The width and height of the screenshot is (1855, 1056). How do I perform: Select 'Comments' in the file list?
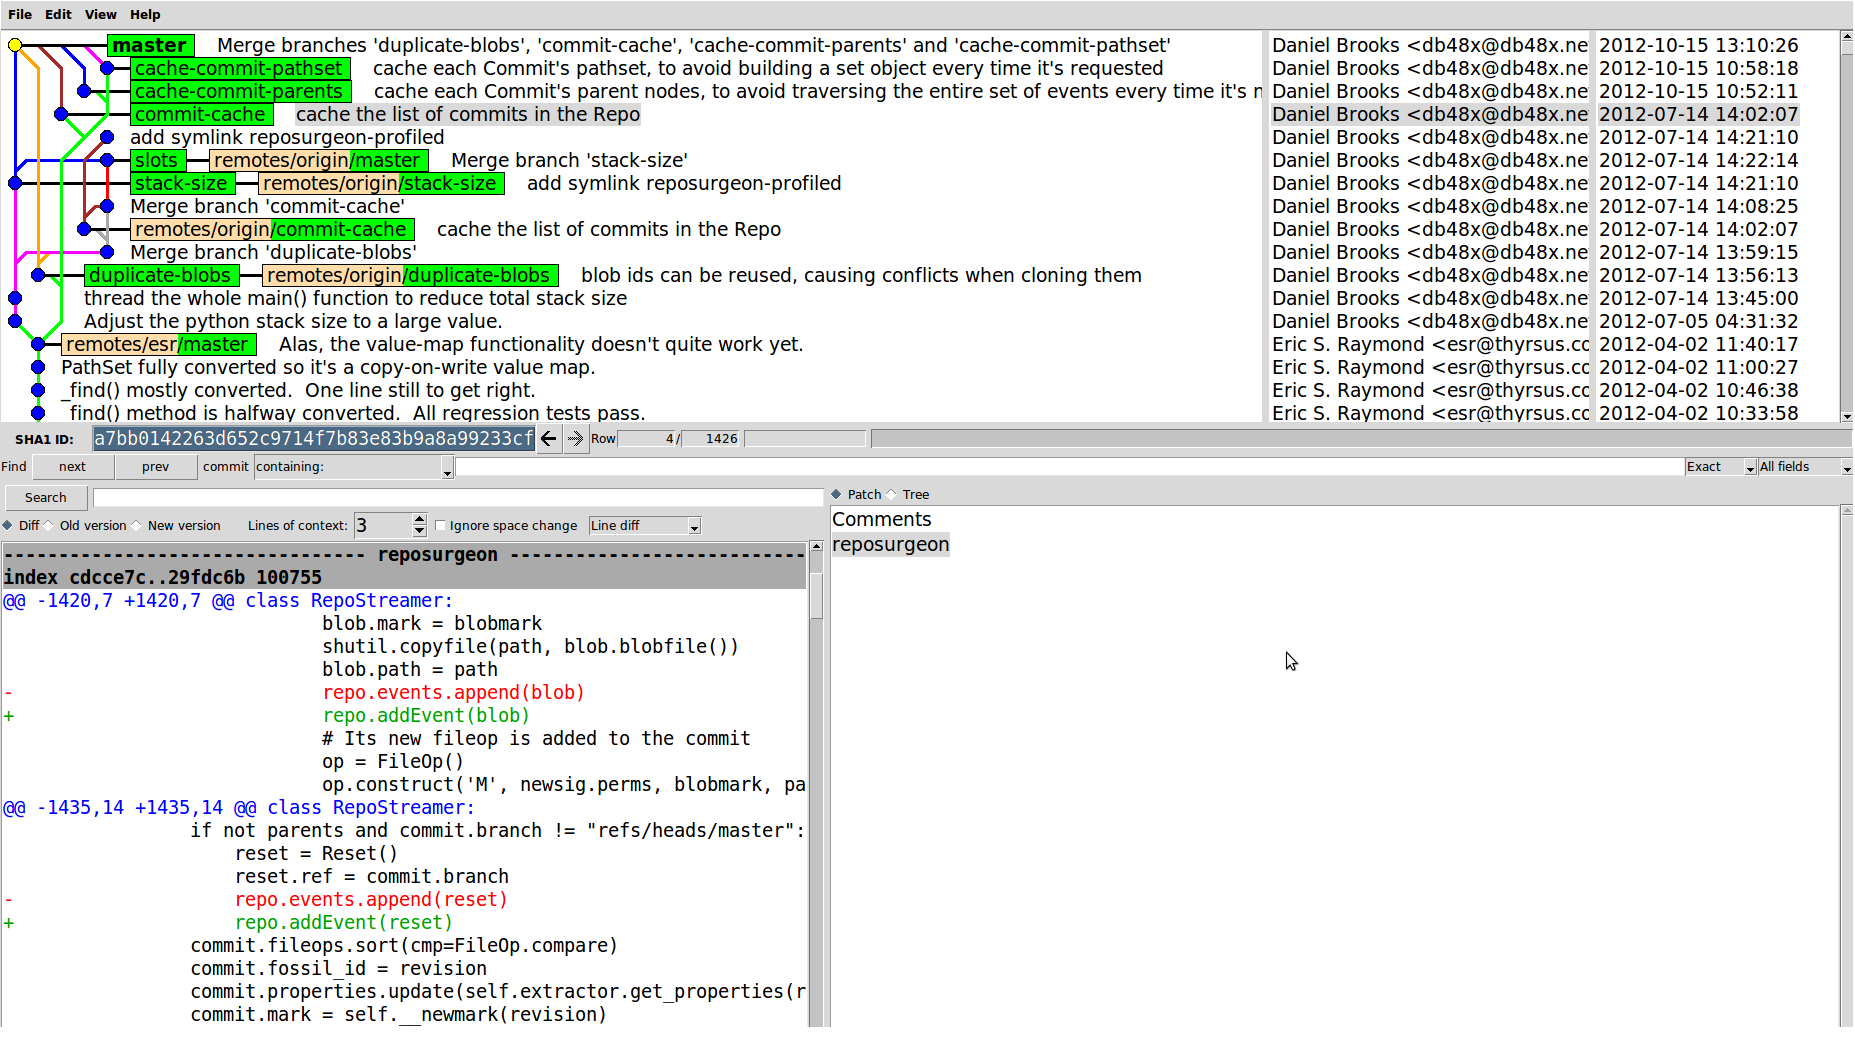[x=881, y=519]
